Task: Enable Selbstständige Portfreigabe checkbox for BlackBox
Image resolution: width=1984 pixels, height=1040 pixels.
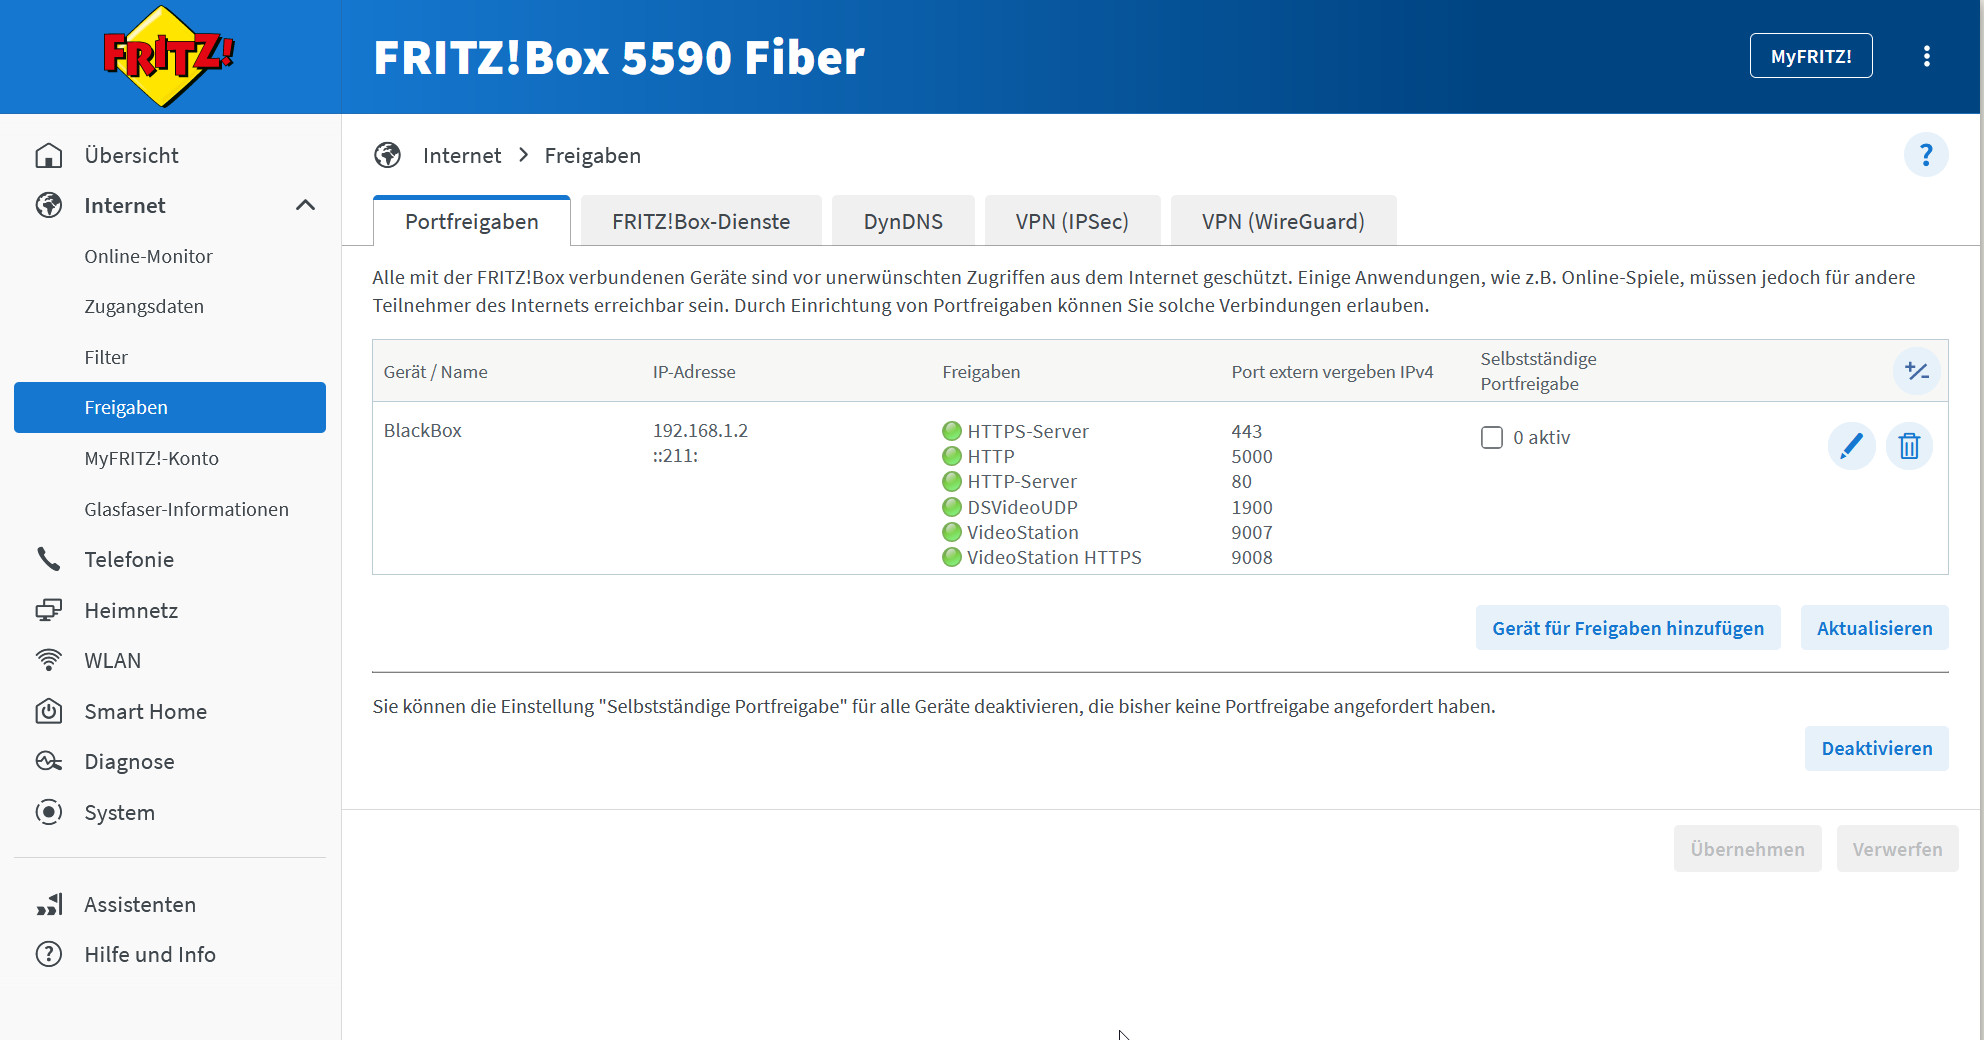Action: click(x=1491, y=438)
